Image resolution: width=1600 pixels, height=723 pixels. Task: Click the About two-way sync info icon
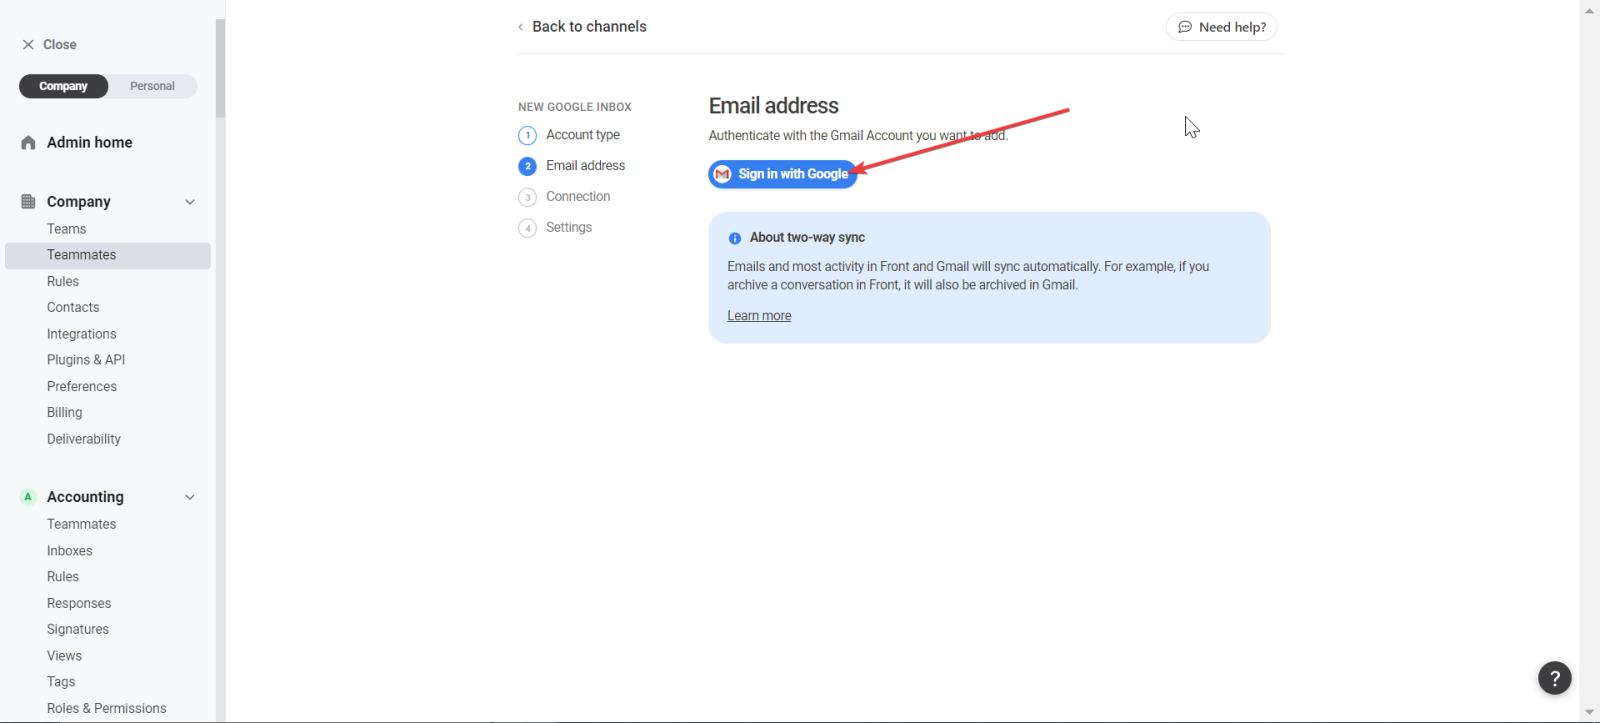[735, 238]
